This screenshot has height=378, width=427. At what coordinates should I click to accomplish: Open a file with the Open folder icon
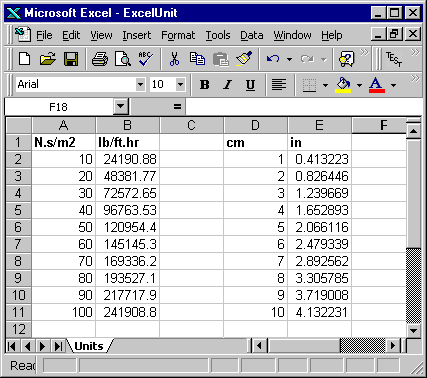[47, 59]
